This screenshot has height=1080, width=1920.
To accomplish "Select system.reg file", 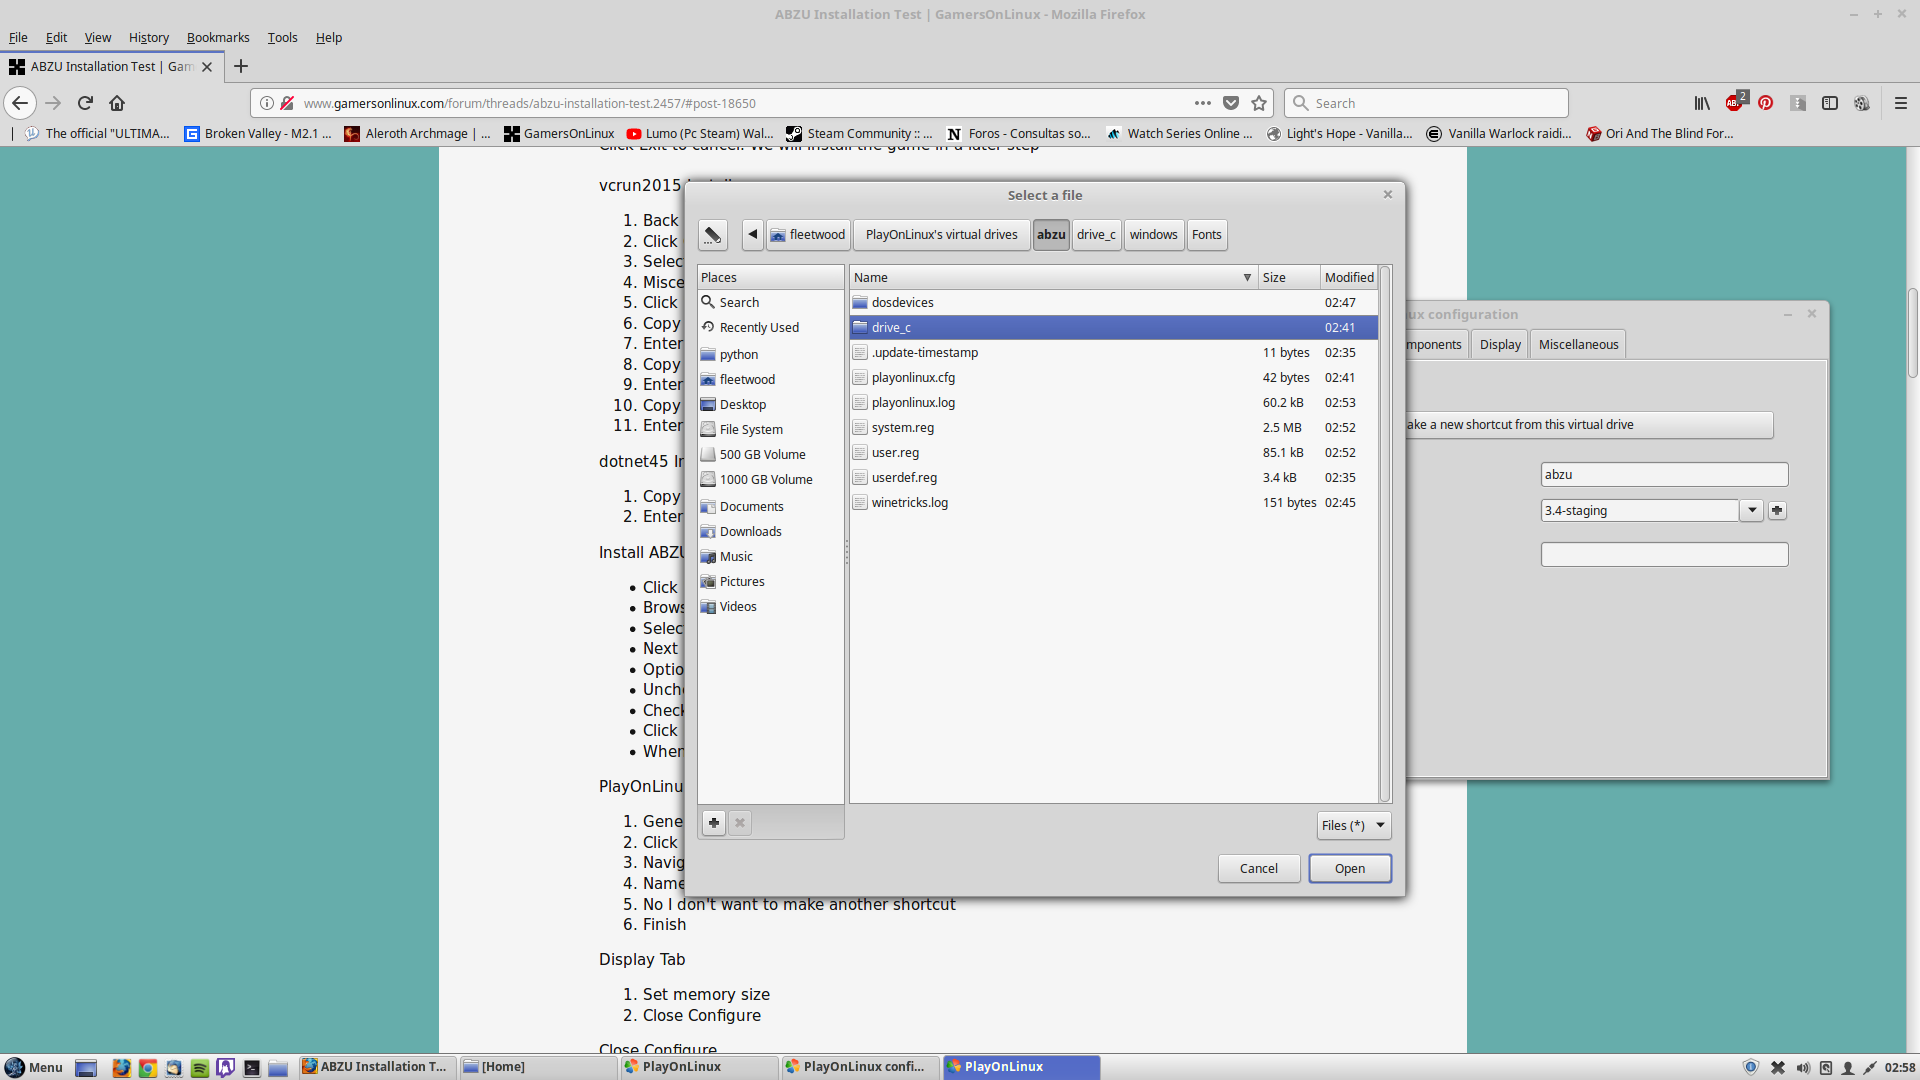I will point(1114,427).
